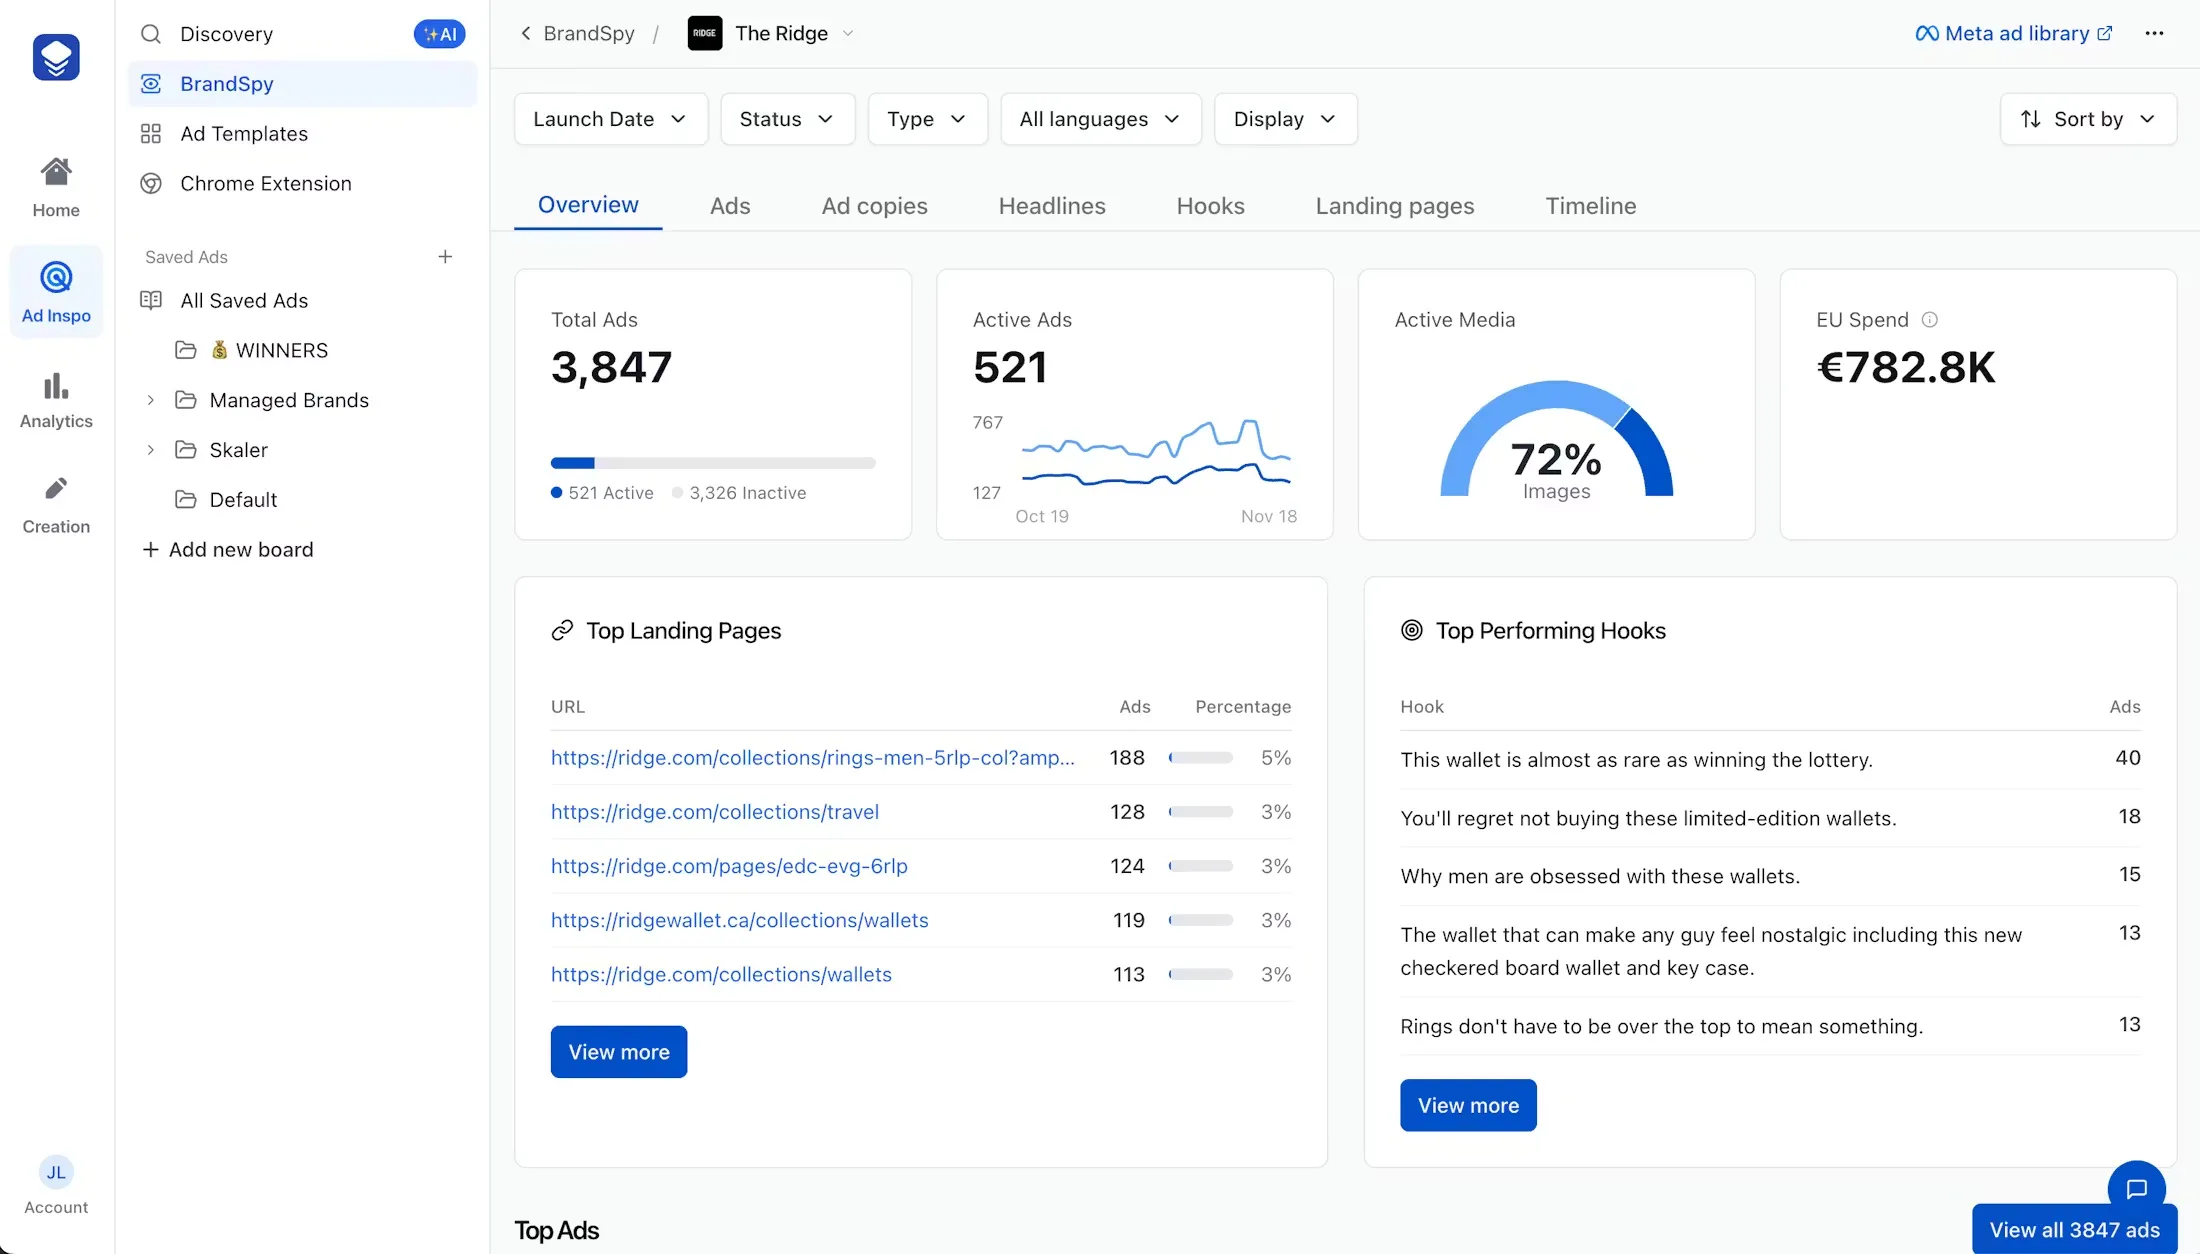The width and height of the screenshot is (2200, 1254).
Task: Click the three-dot more options menu
Action: 2154,34
